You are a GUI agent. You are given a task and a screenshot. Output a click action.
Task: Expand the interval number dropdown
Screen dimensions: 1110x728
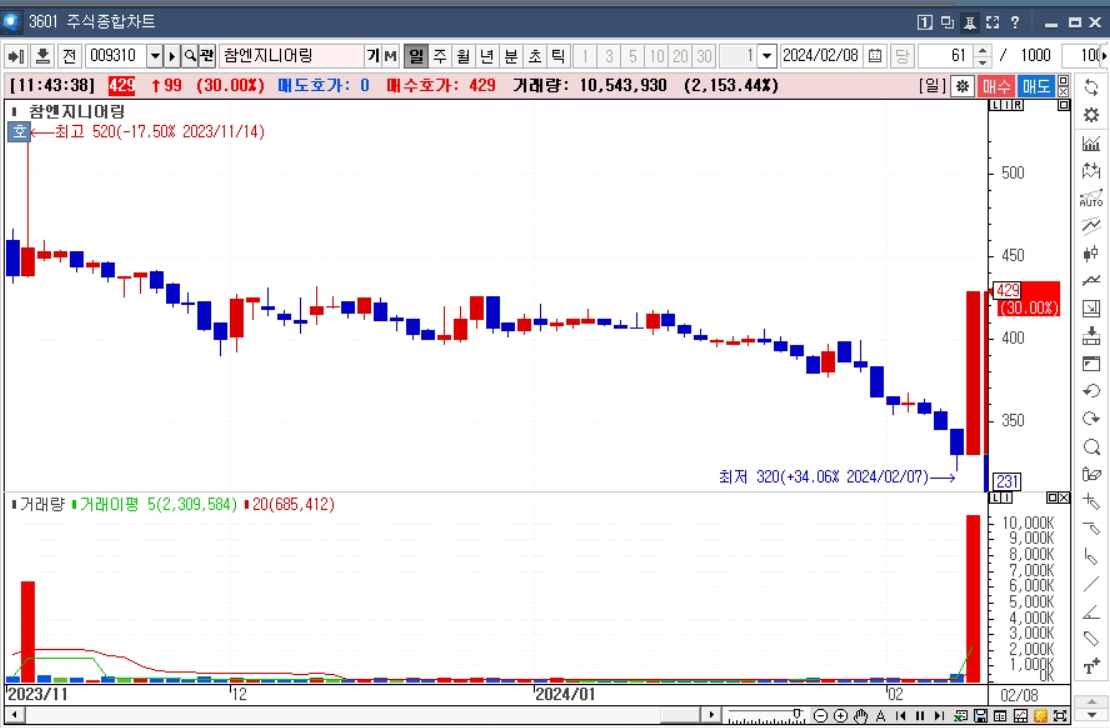[767, 55]
